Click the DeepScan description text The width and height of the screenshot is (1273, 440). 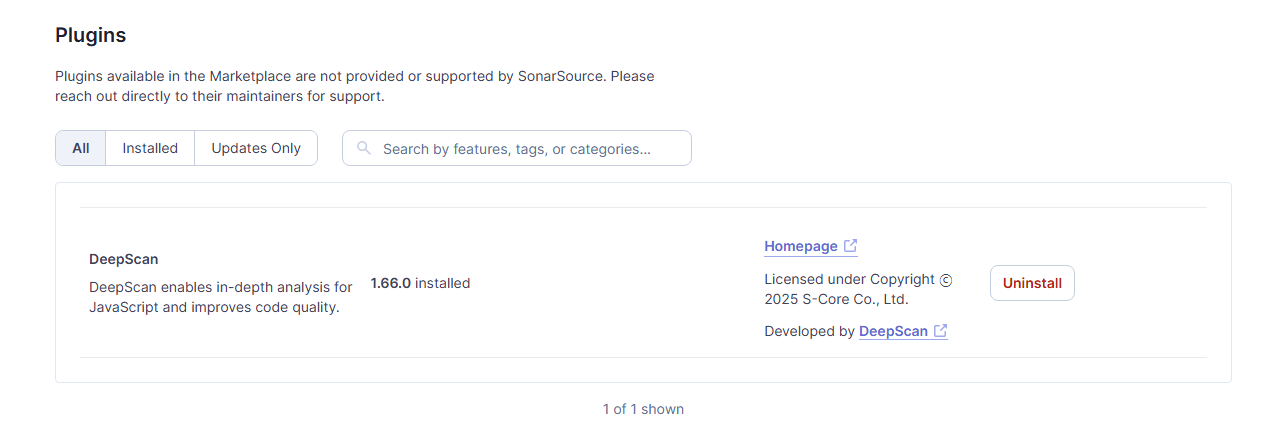(x=221, y=297)
